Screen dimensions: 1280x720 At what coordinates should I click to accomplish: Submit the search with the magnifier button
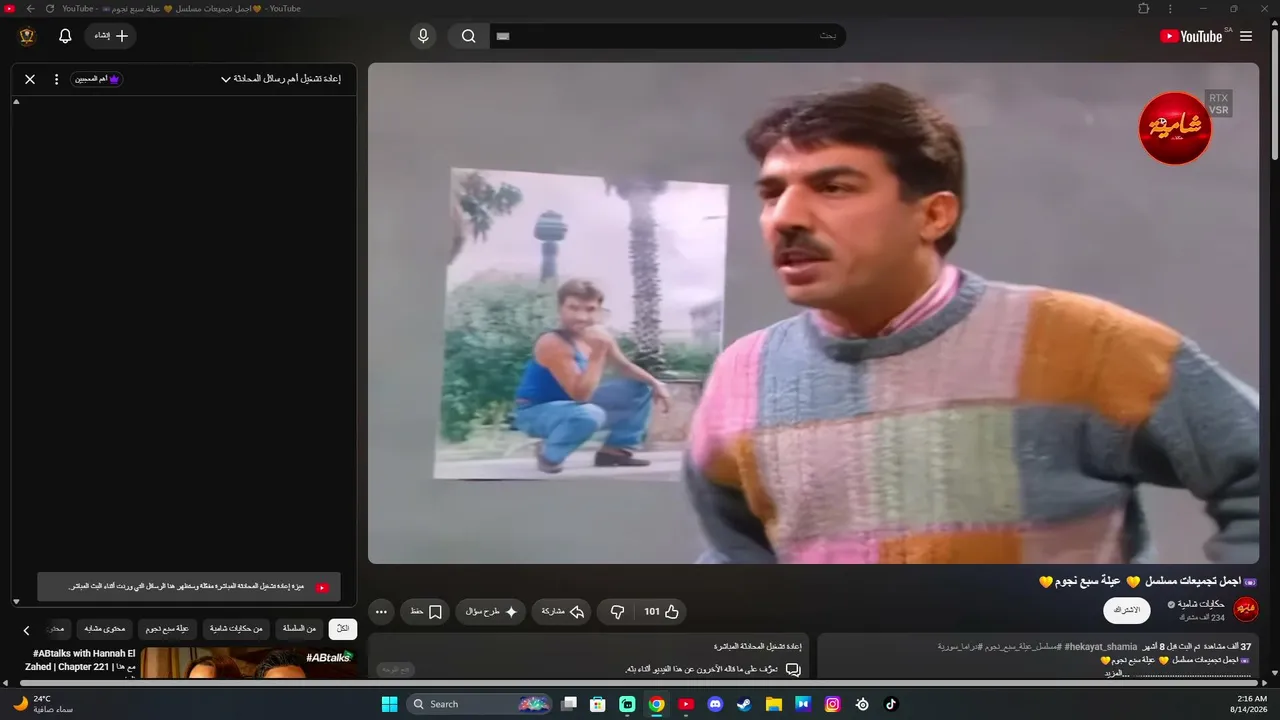pyautogui.click(x=468, y=36)
